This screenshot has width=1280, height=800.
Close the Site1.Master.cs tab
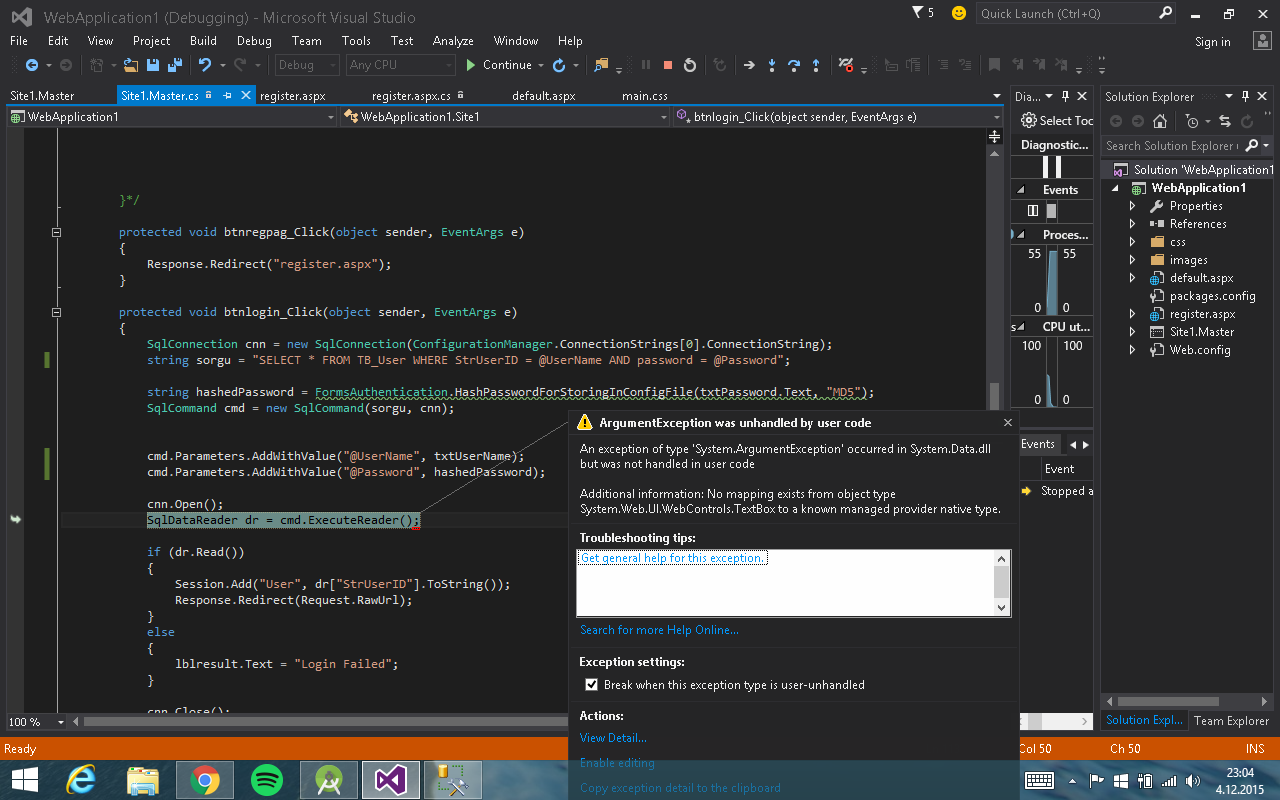click(246, 96)
